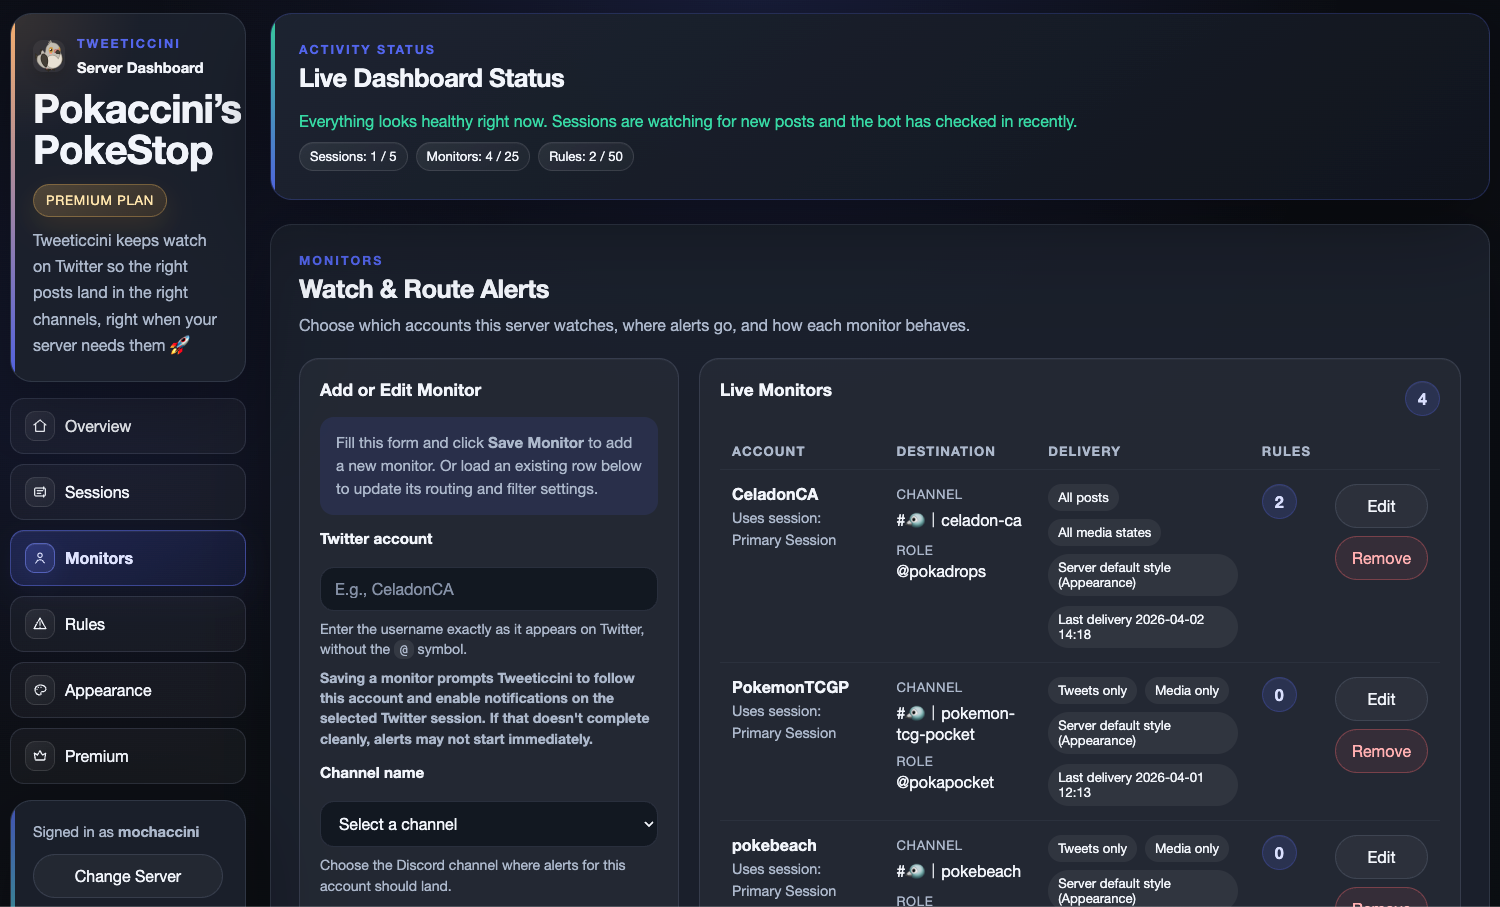
Task: Click the Tweeticcini bird avatar logo
Action: coord(49,55)
